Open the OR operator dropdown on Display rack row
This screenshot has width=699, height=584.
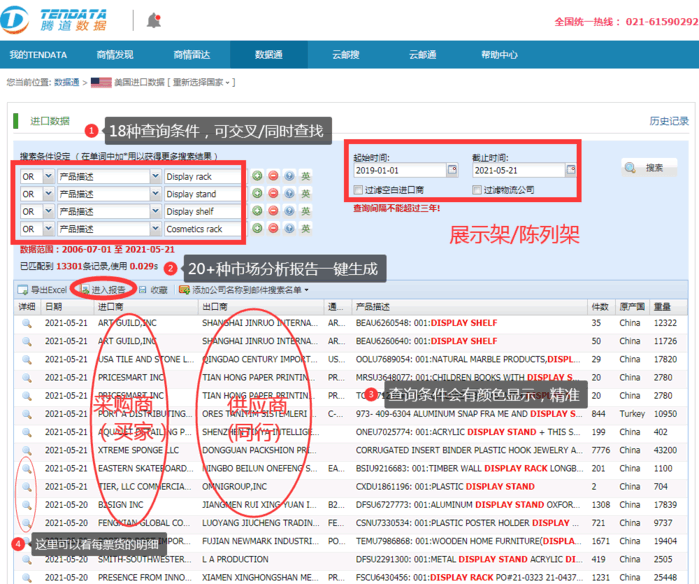(x=49, y=177)
